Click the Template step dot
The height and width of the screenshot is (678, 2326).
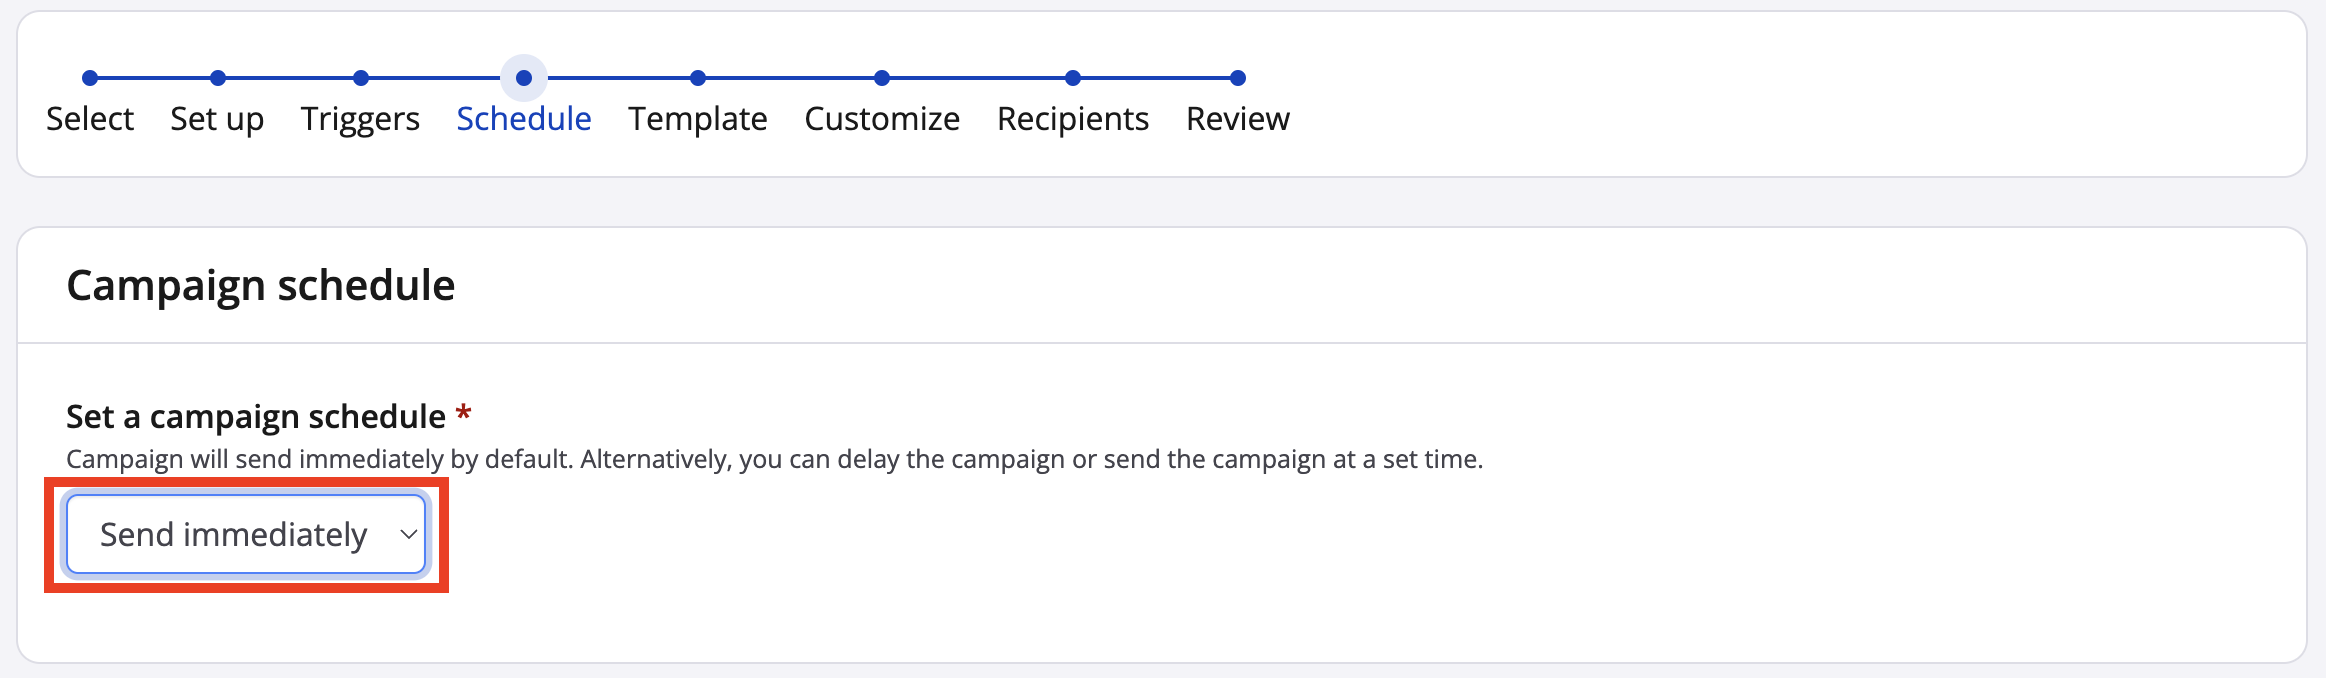(x=698, y=78)
